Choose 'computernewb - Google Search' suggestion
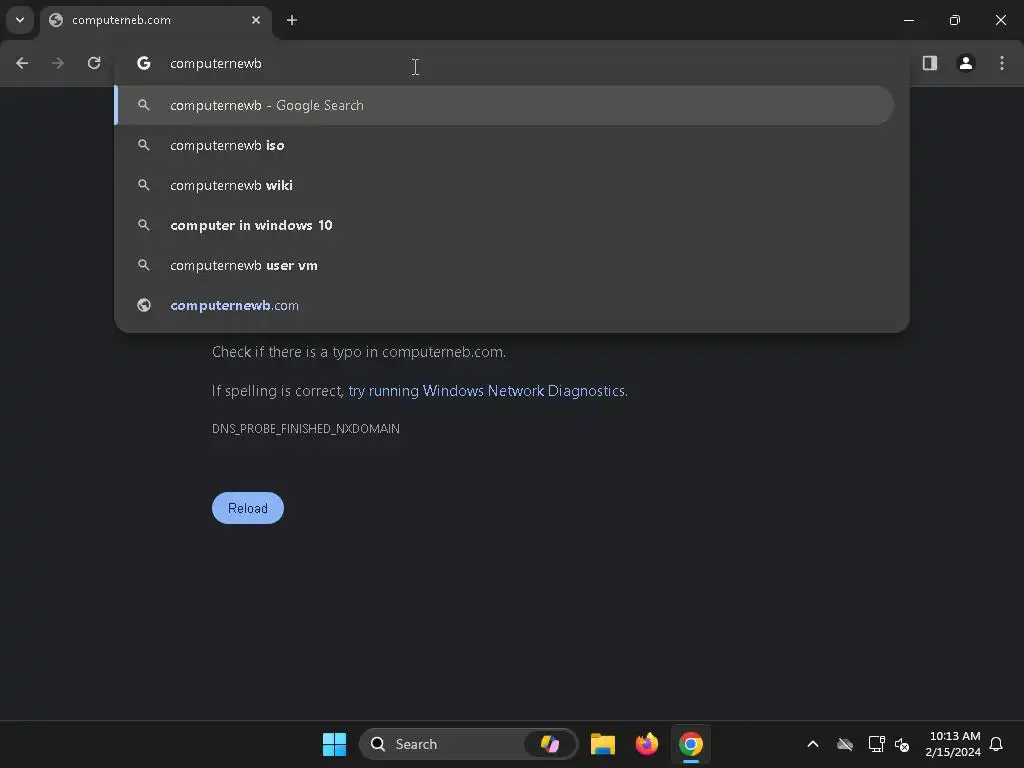 504,105
